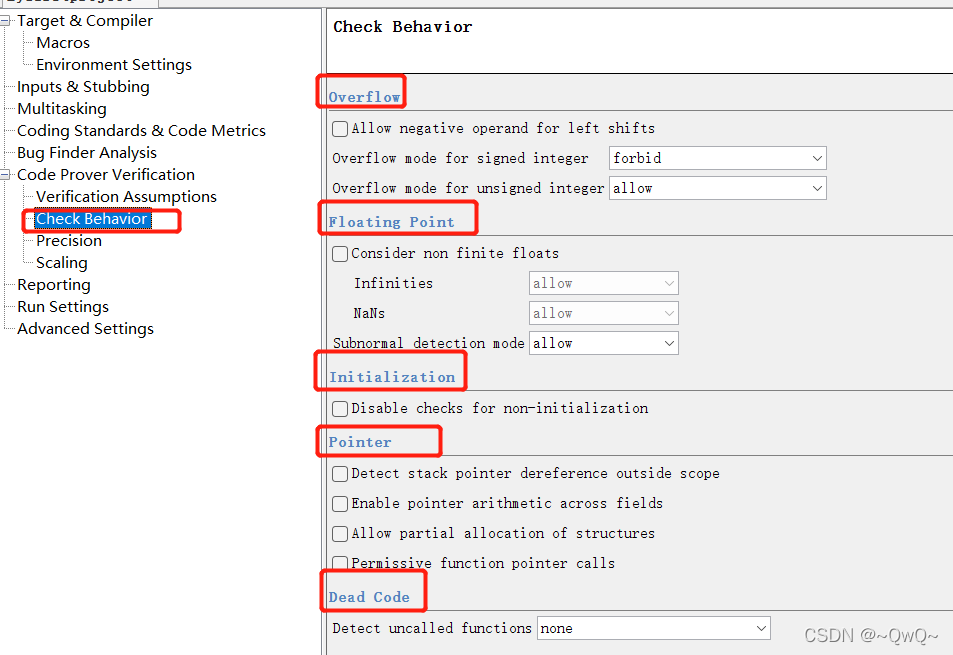
Task: Select the Macros tree item
Action: 63,42
